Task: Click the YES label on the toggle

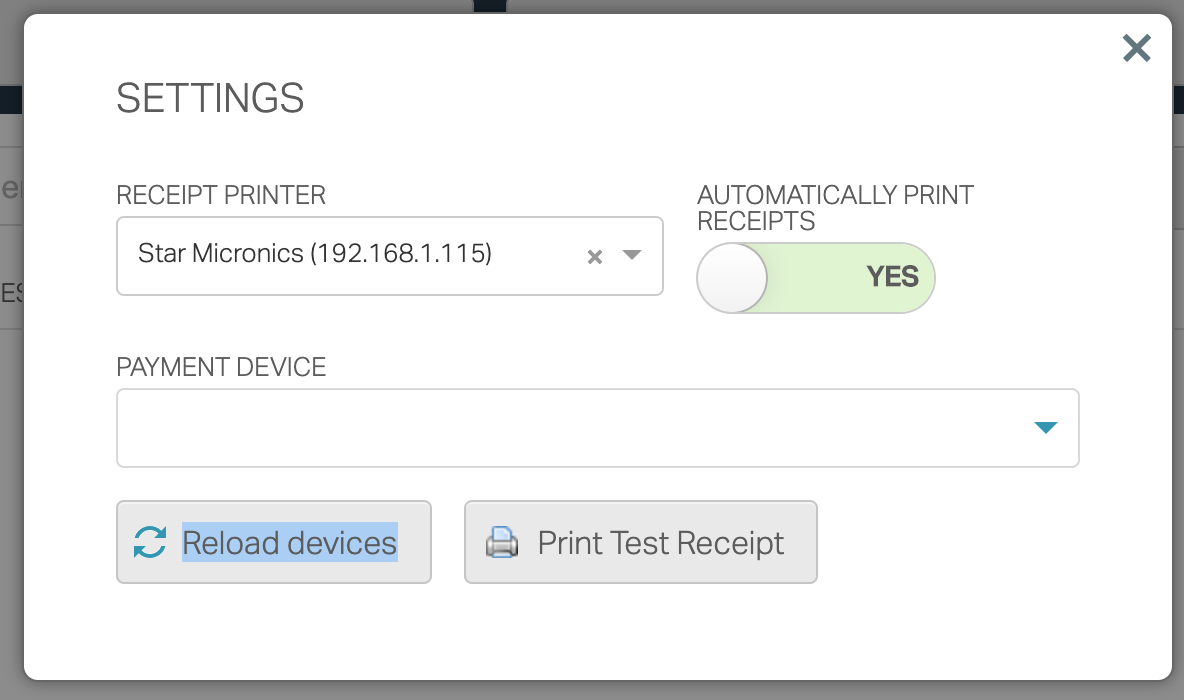Action: [x=893, y=277]
